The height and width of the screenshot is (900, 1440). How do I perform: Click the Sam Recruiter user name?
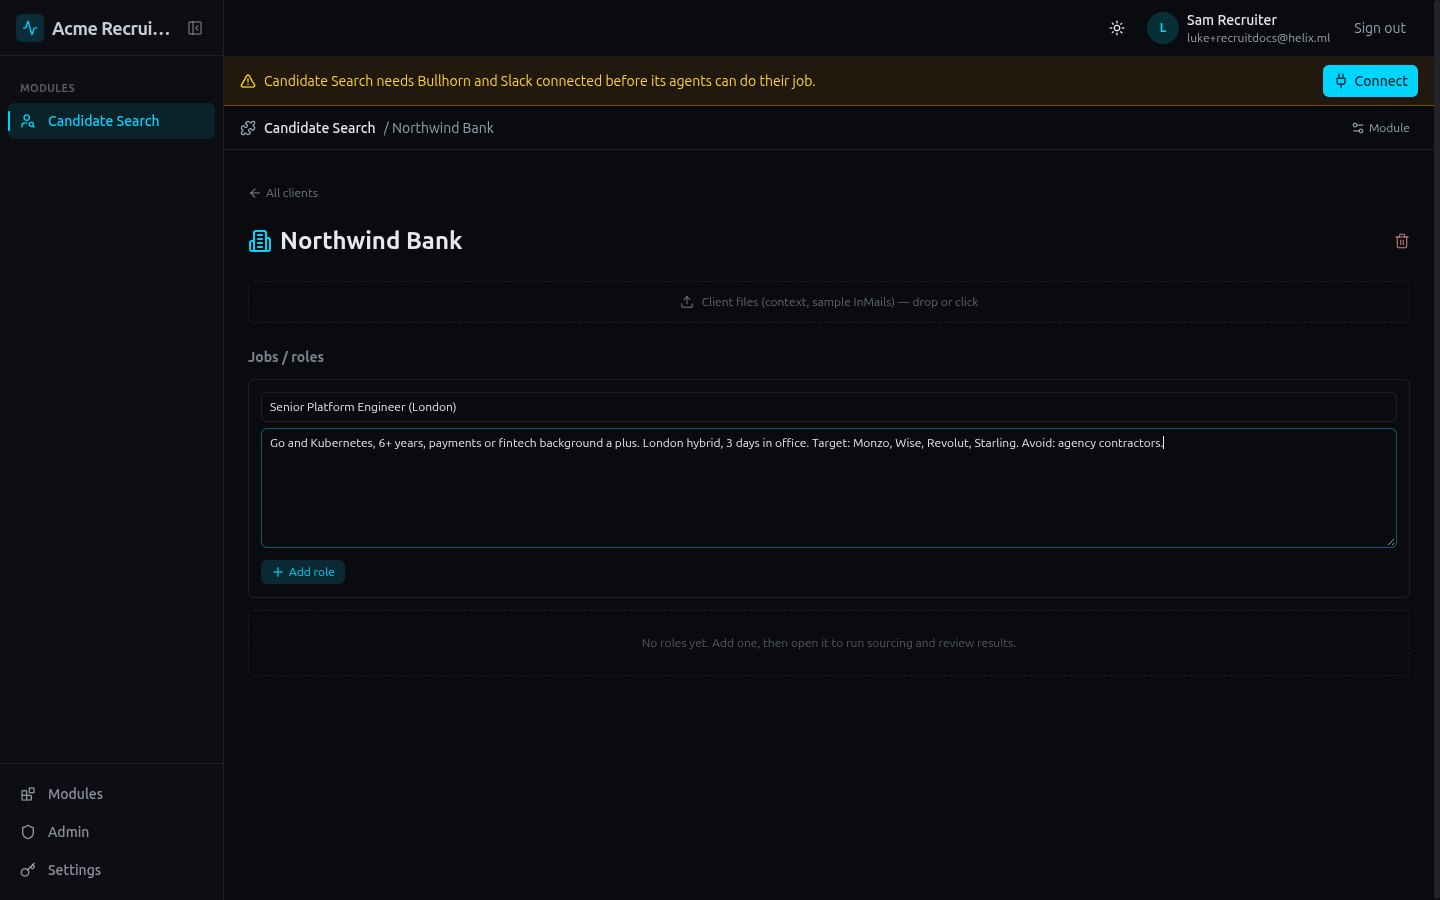point(1231,20)
